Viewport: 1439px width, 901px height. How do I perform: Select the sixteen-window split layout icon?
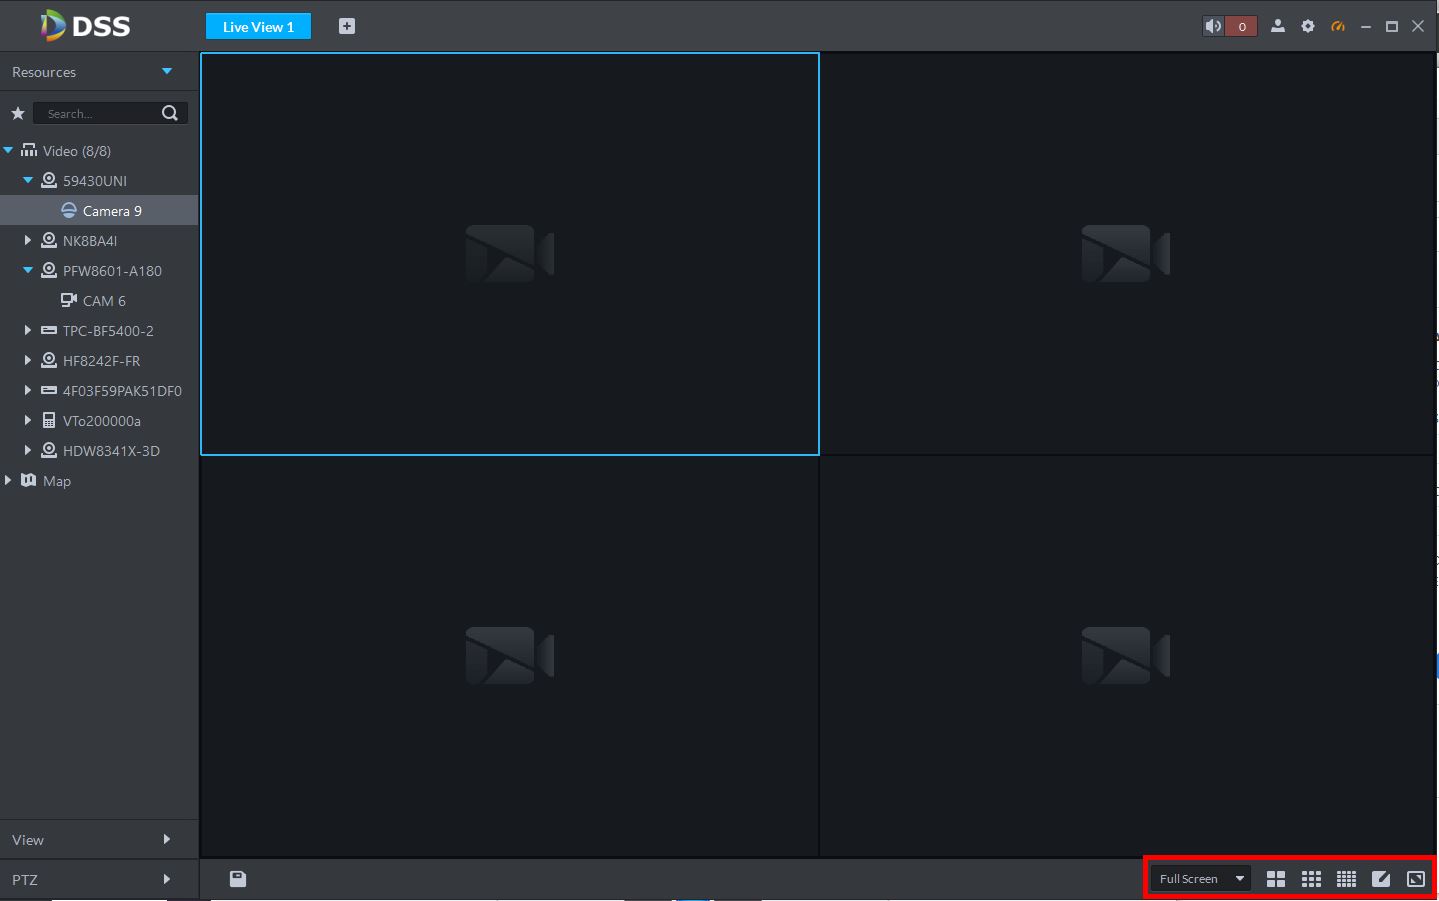tap(1346, 879)
